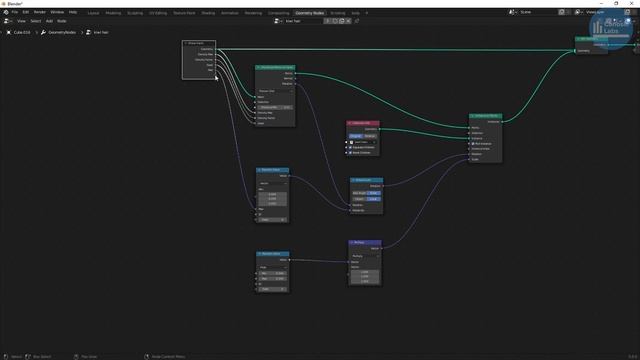Click the Max value field in lower Random Value
Viewport: 640px width, 360px height.
point(273,279)
